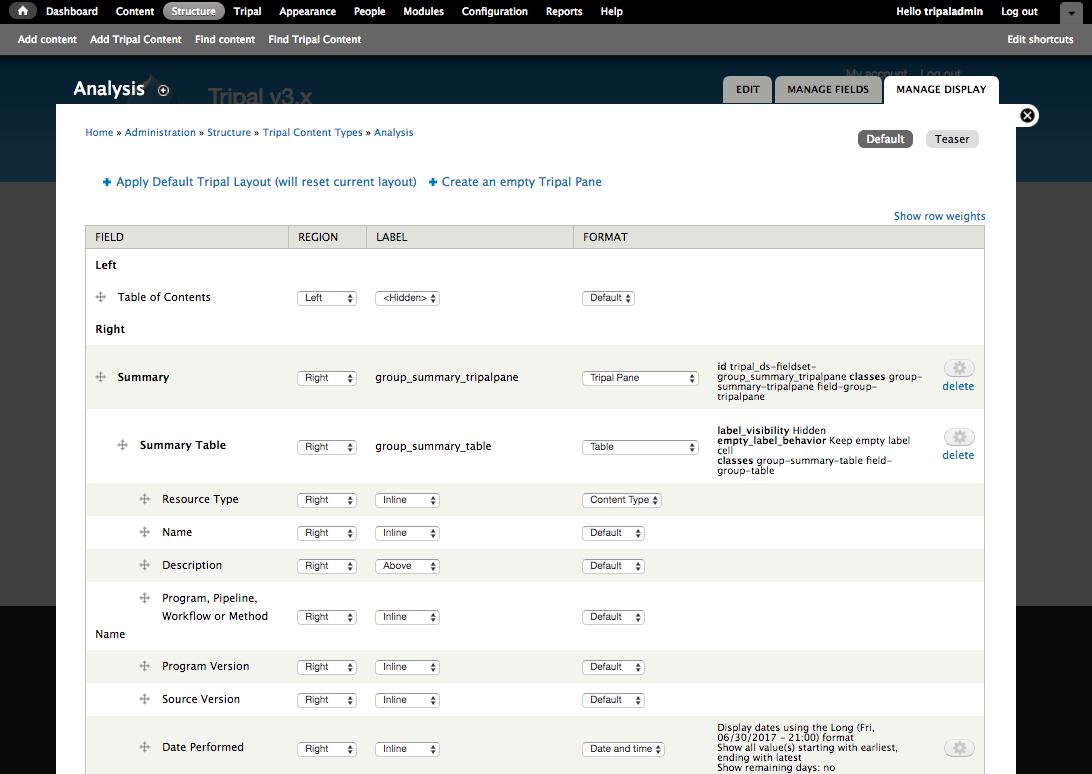This screenshot has width=1092, height=774.
Task: Click Apply Default Tripal Layout link
Action: (x=266, y=182)
